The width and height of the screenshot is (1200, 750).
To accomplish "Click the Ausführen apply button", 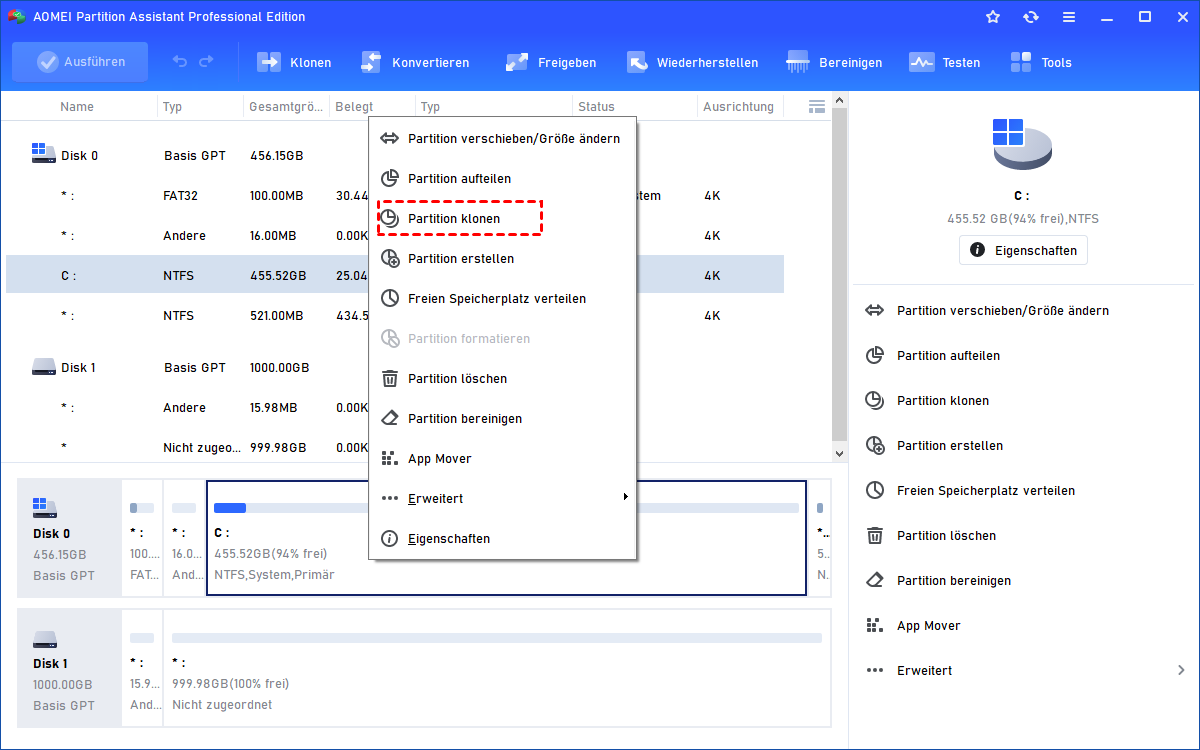I will (80, 62).
